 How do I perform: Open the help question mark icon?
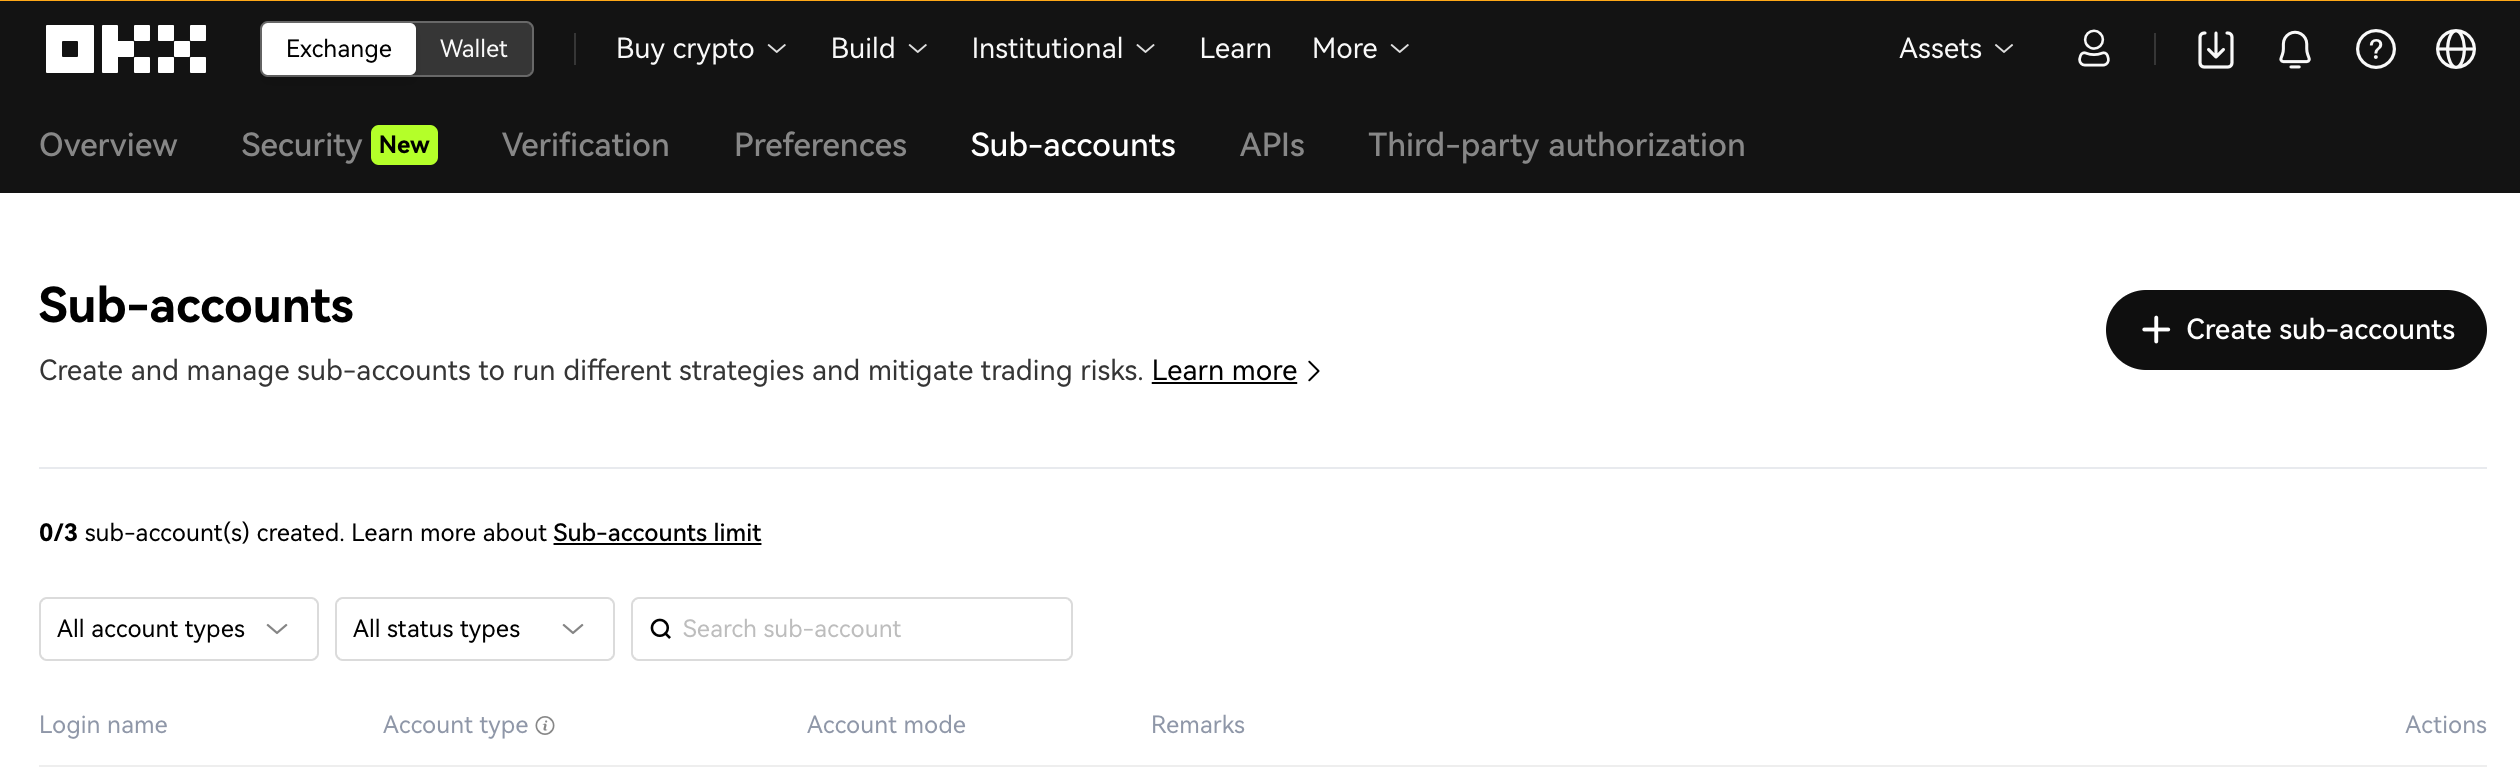pos(2375,49)
